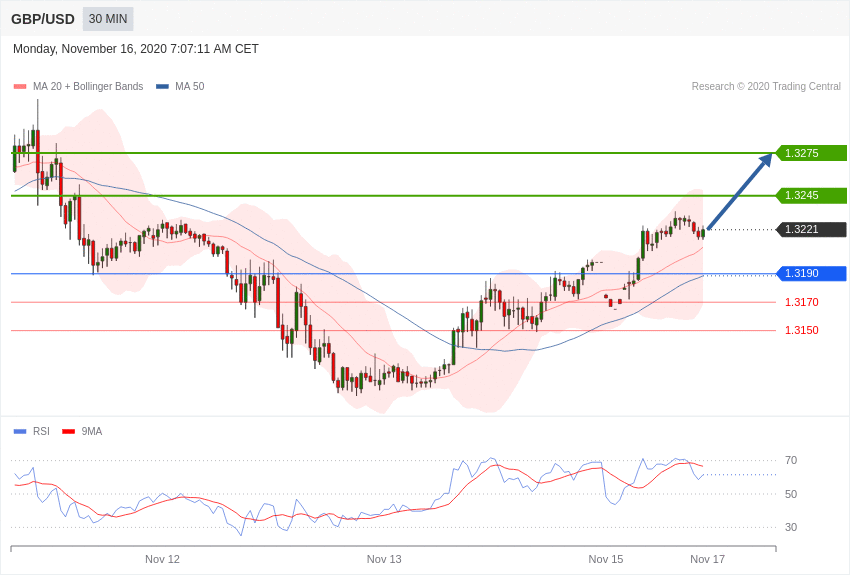The image size is (850, 576).
Task: Click the Research © 2020 Trading Central credit
Action: (766, 87)
